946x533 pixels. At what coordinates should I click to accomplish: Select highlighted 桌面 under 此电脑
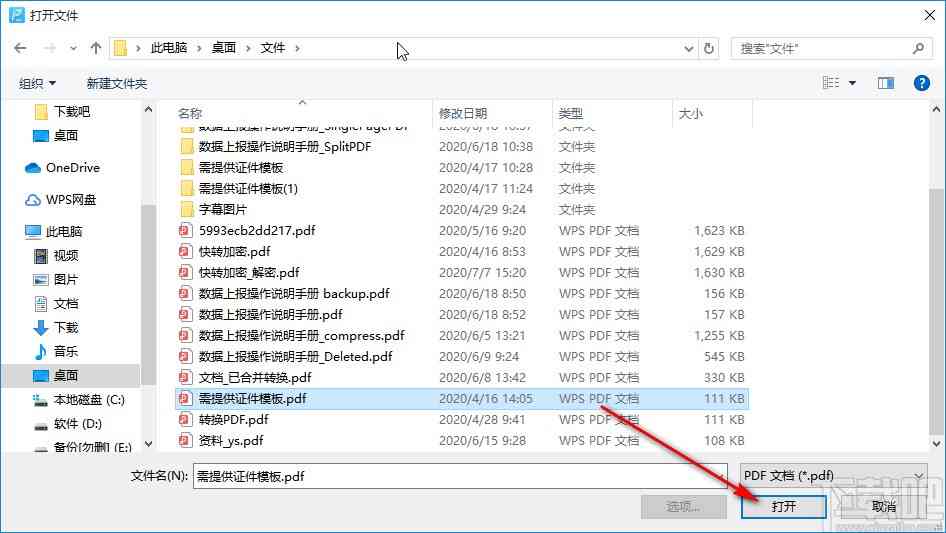[x=65, y=375]
